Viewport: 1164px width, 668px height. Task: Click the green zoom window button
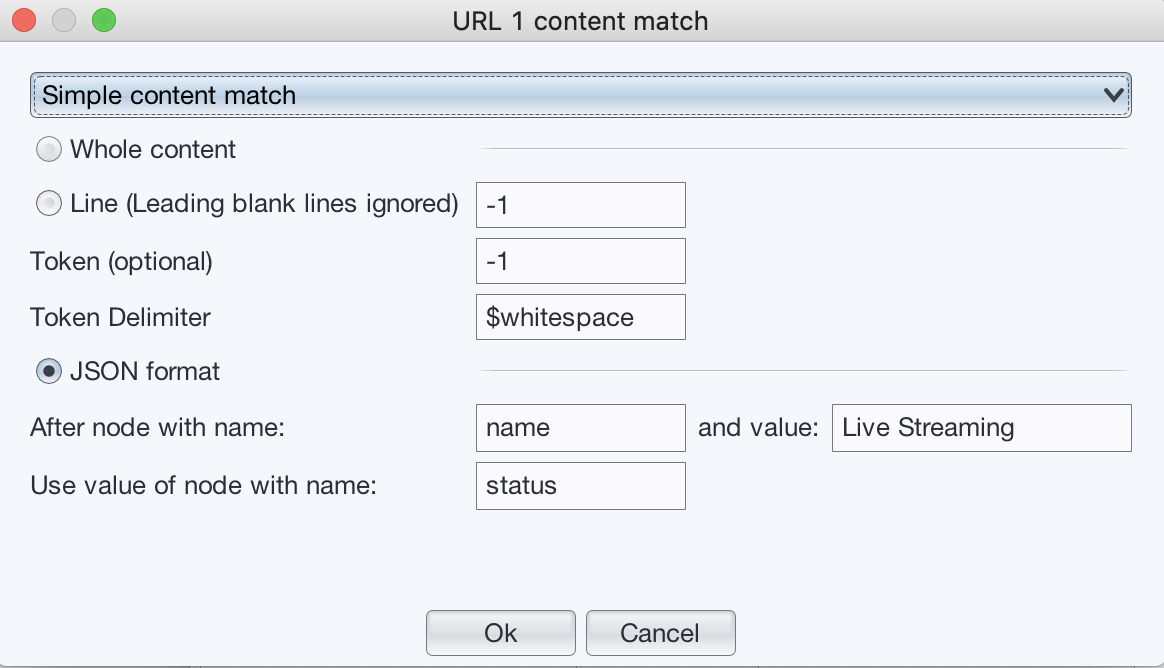point(103,20)
